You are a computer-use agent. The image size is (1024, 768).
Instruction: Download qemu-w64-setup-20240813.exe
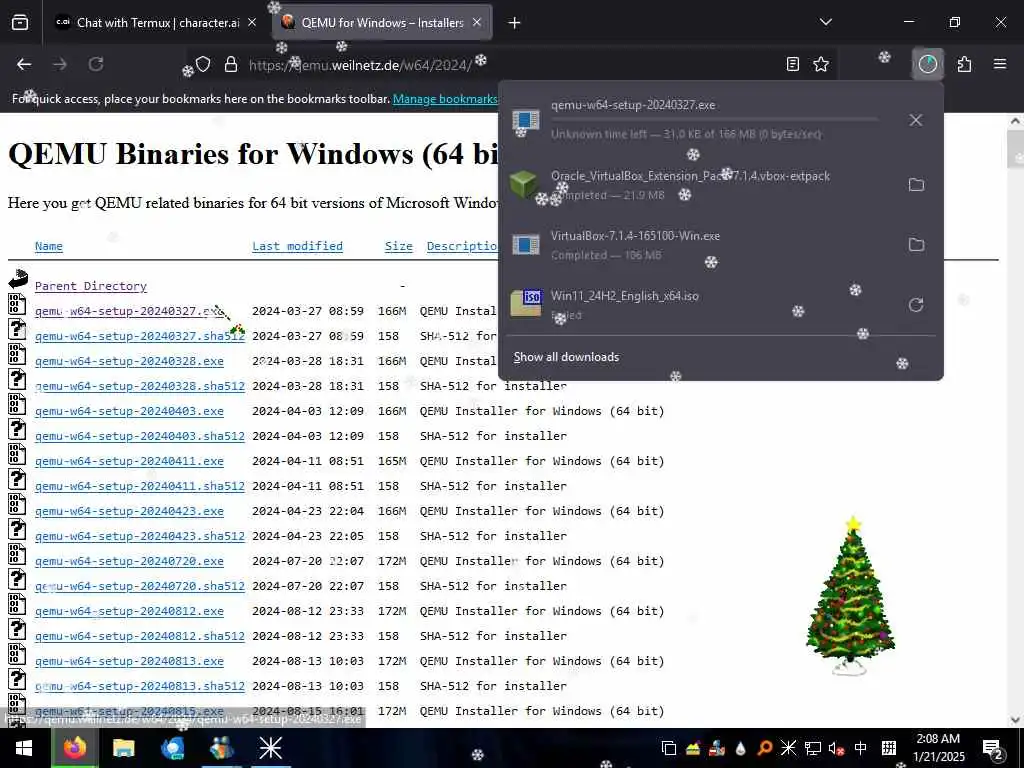coord(129,662)
